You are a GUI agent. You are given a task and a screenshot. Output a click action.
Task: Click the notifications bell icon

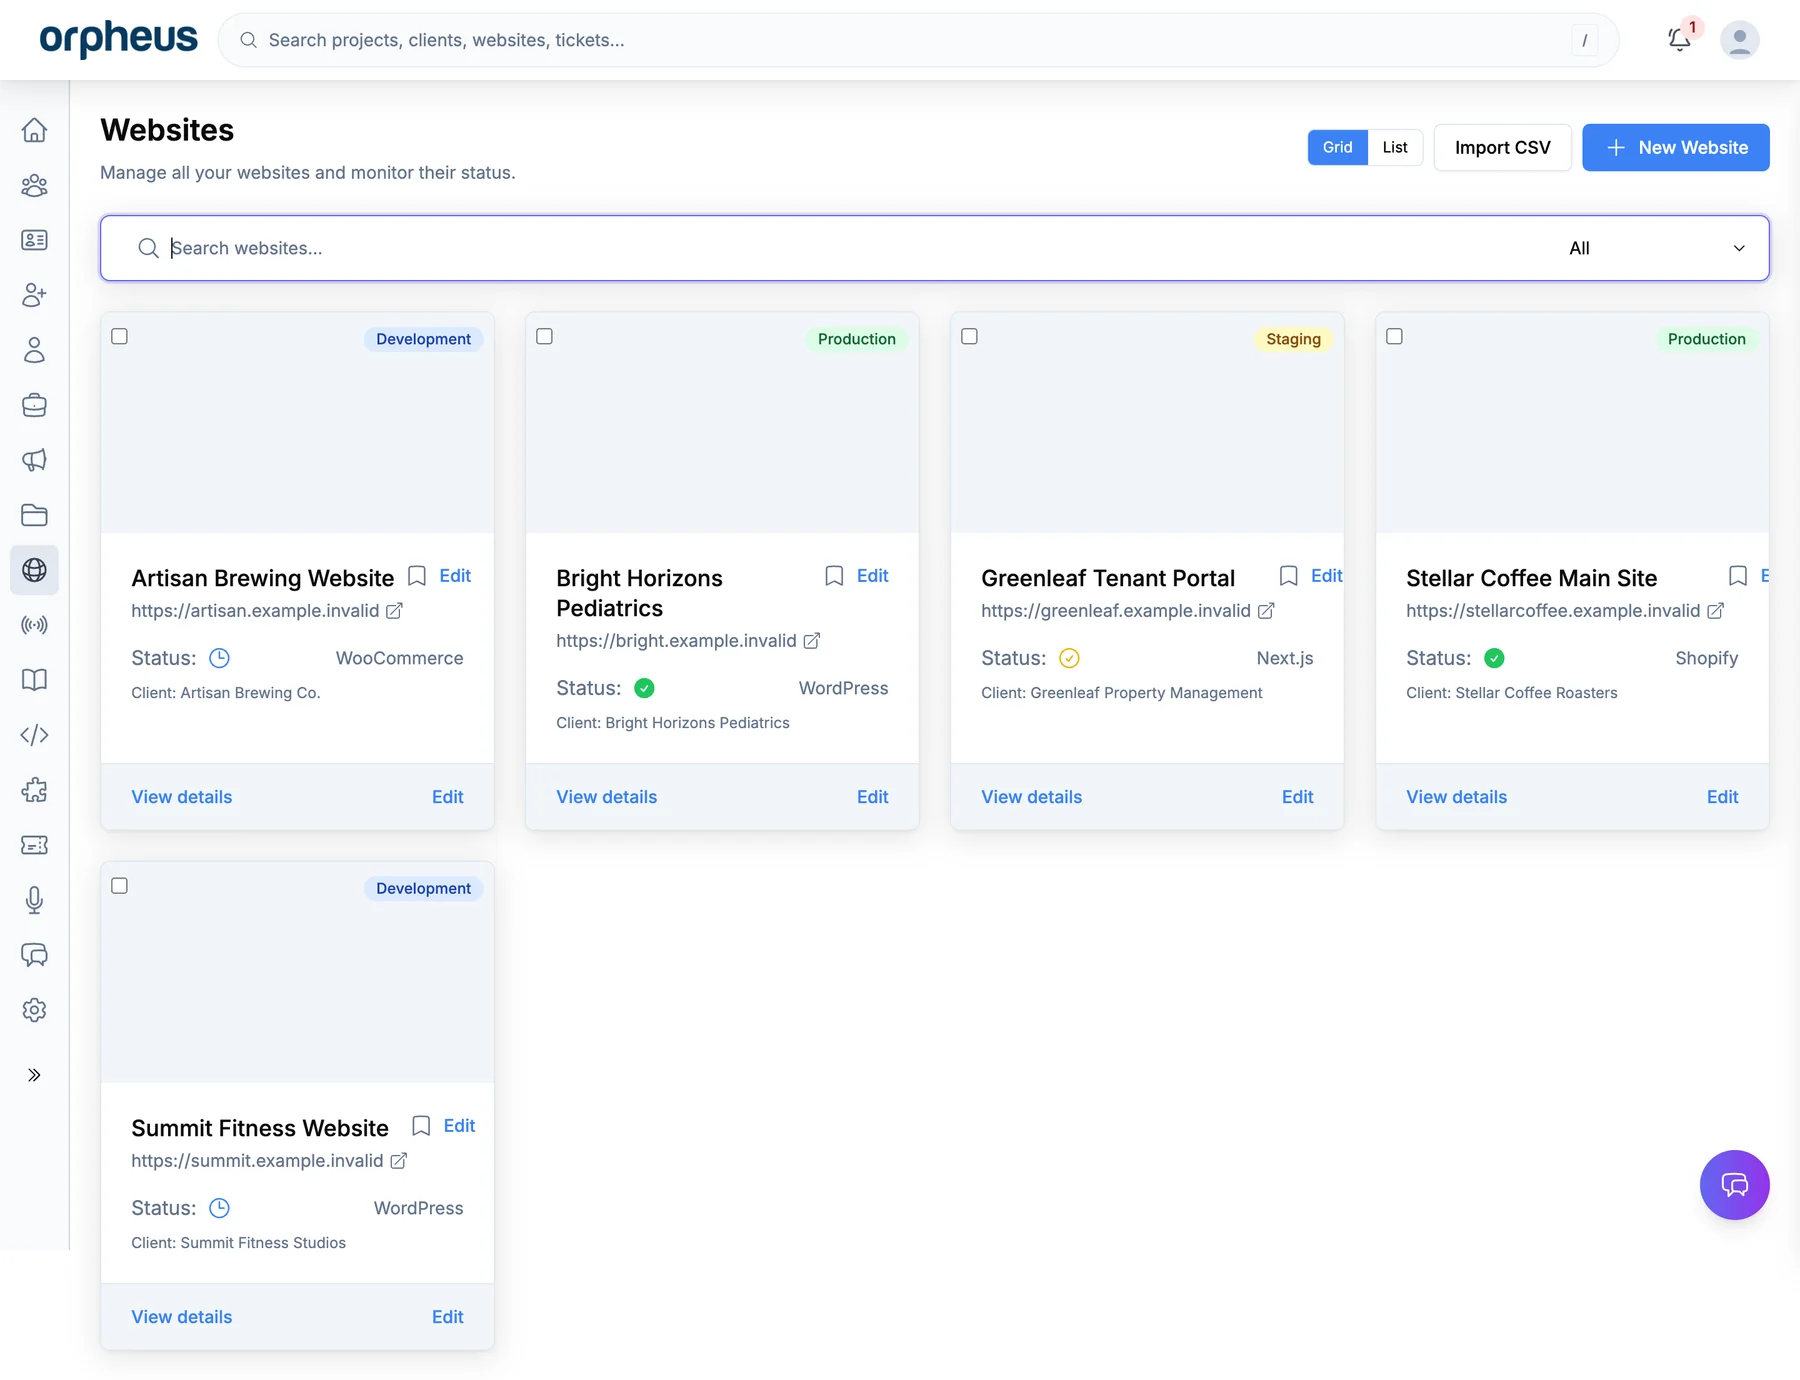pyautogui.click(x=1679, y=40)
